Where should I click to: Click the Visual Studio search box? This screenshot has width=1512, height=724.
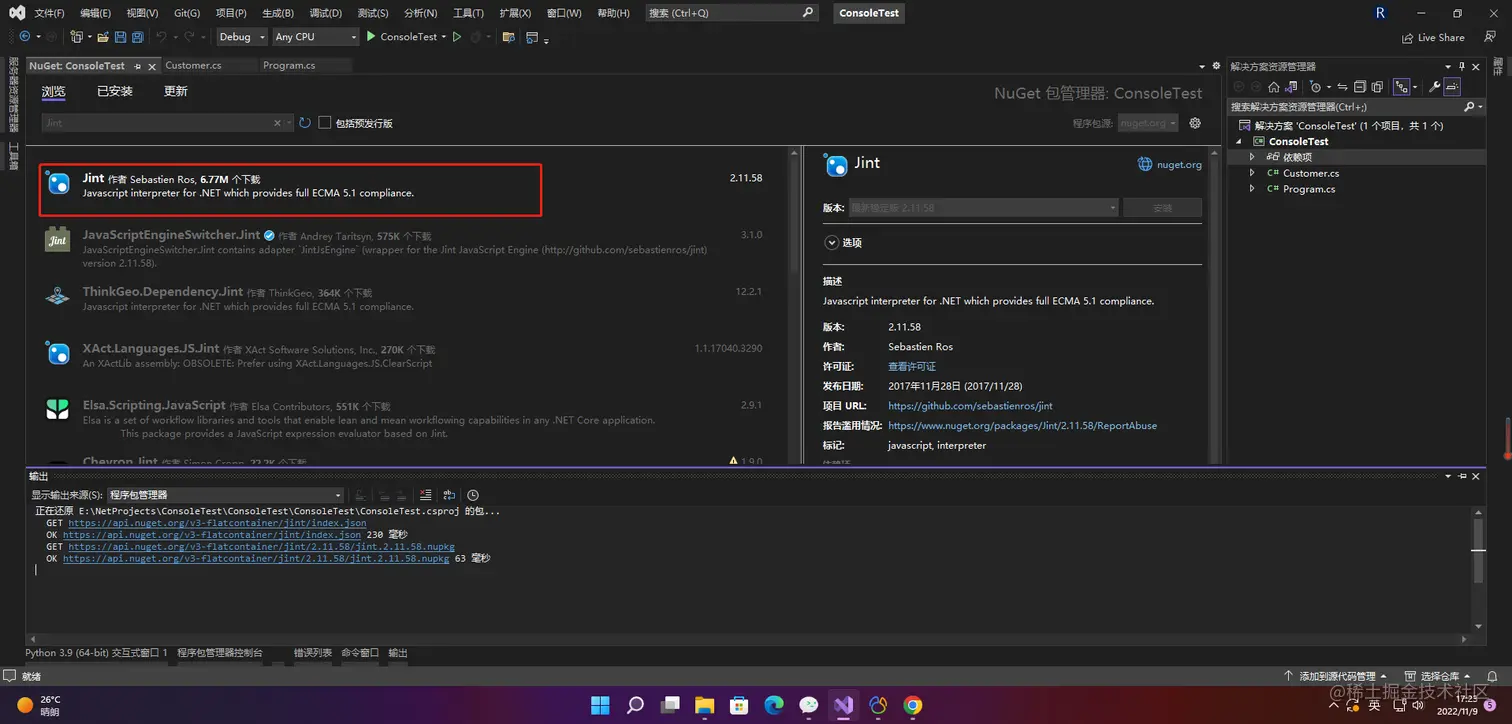pyautogui.click(x=733, y=13)
